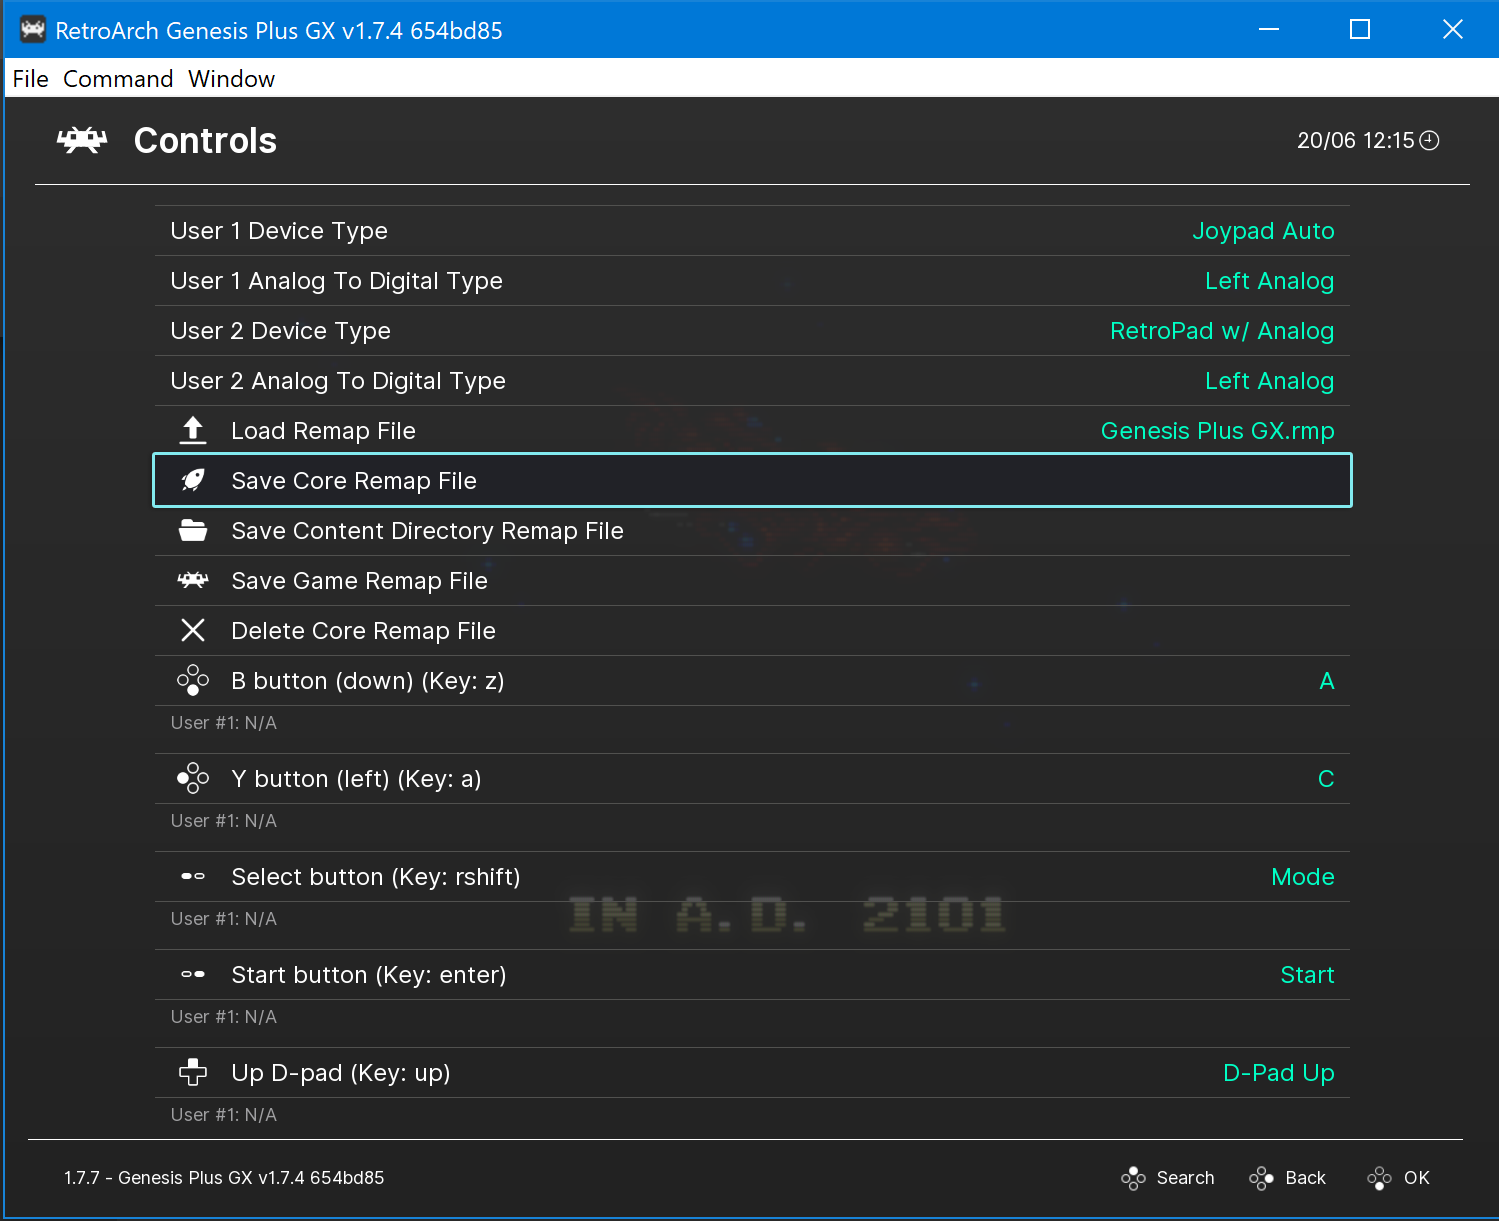Change B button mapping value A
Image resolution: width=1499 pixels, height=1221 pixels.
point(1327,681)
